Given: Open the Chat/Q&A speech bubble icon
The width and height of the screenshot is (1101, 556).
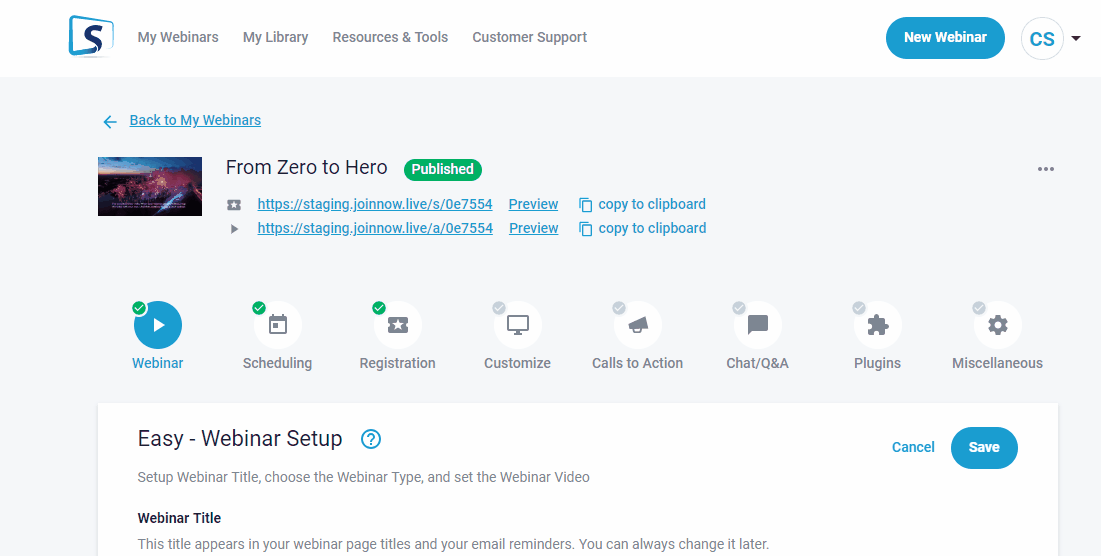Looking at the screenshot, I should 758,325.
